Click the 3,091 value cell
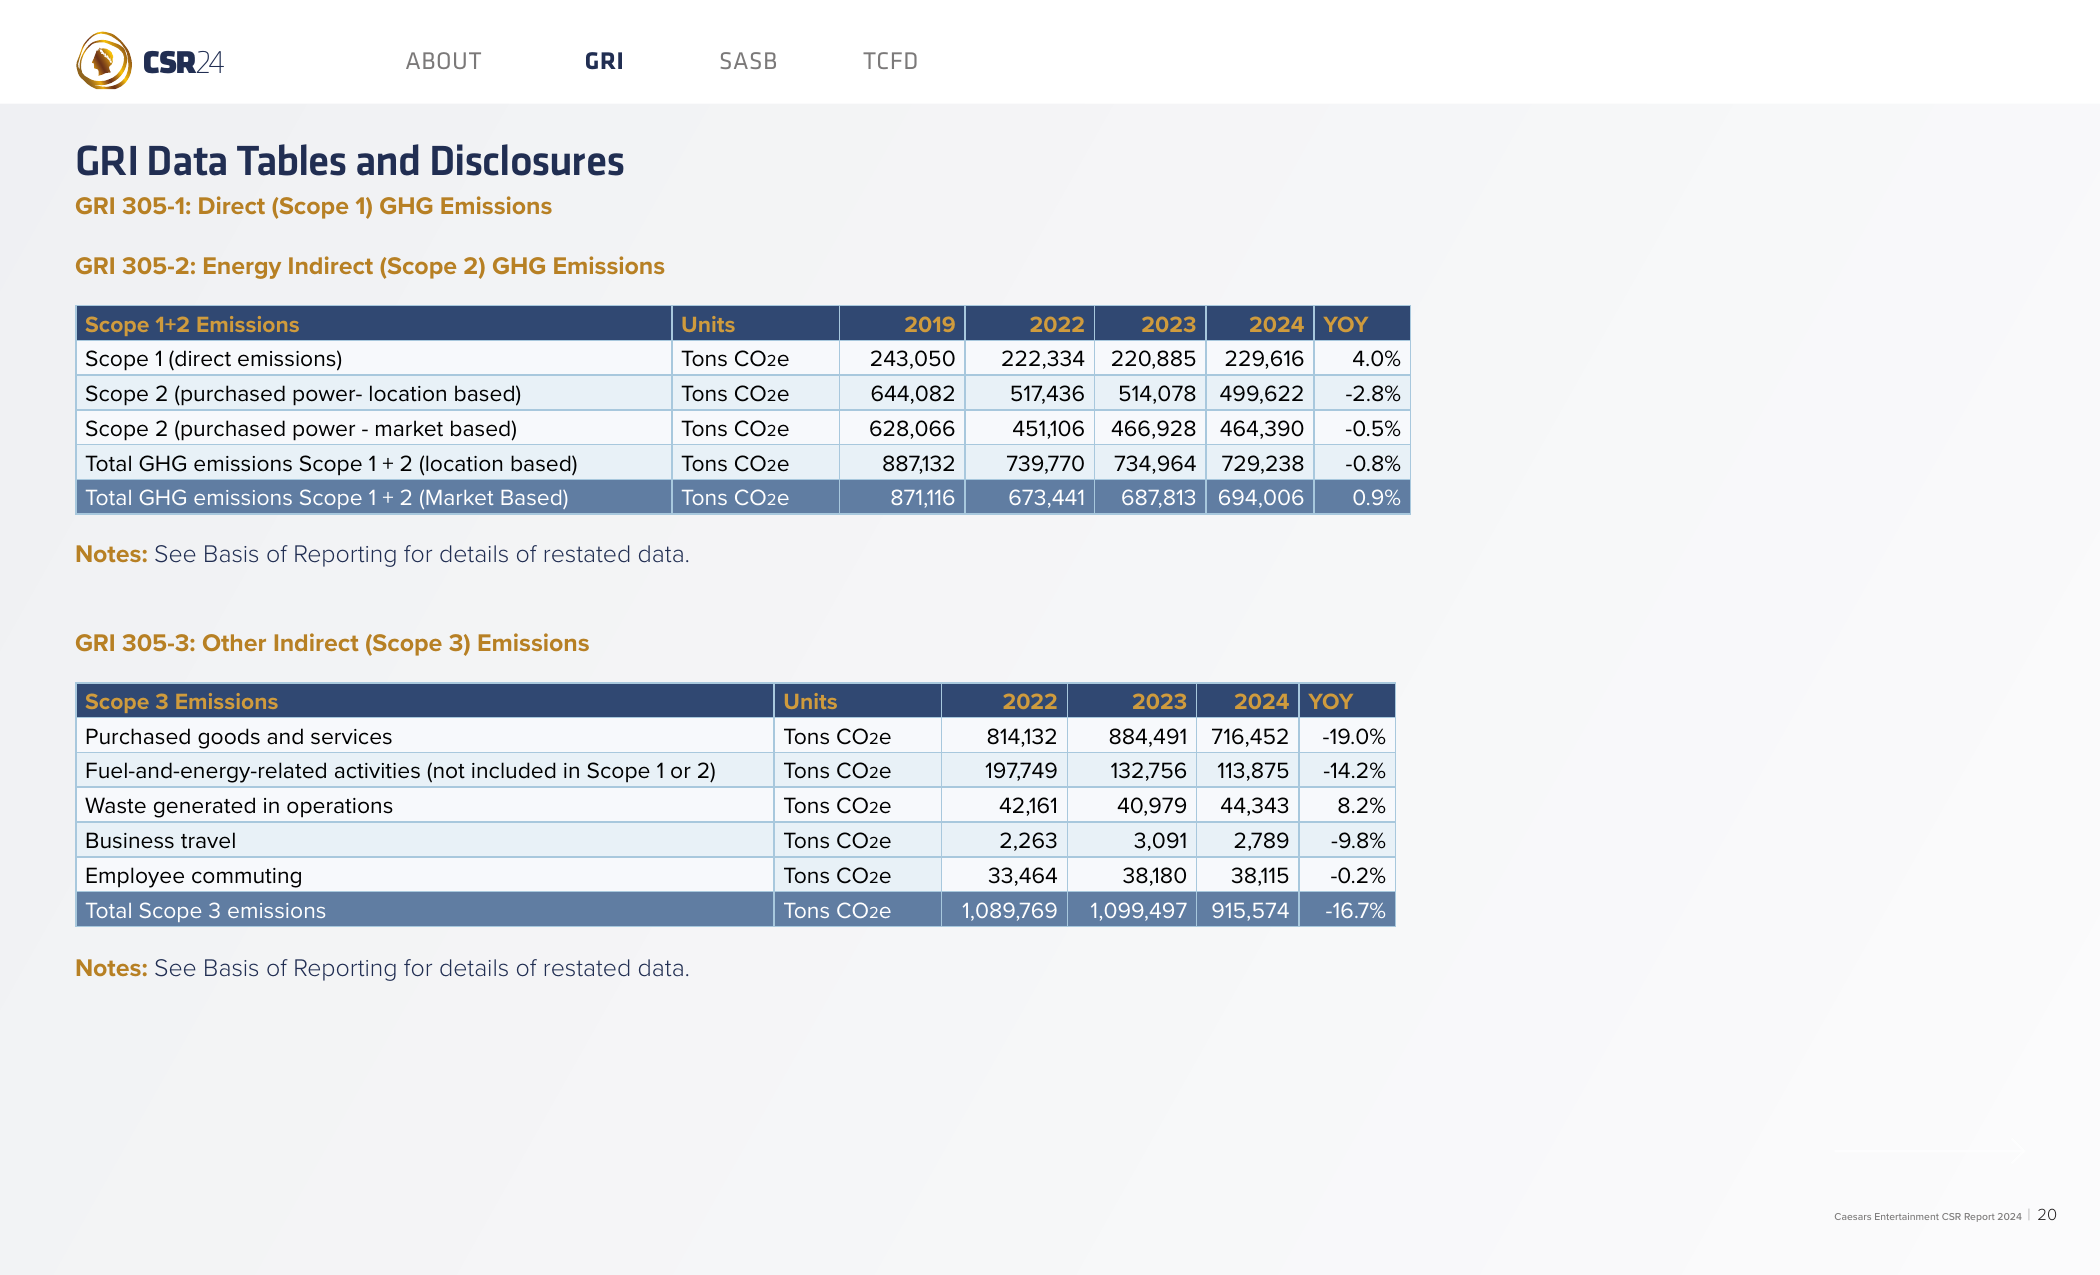2100x1275 pixels. [x=1160, y=840]
